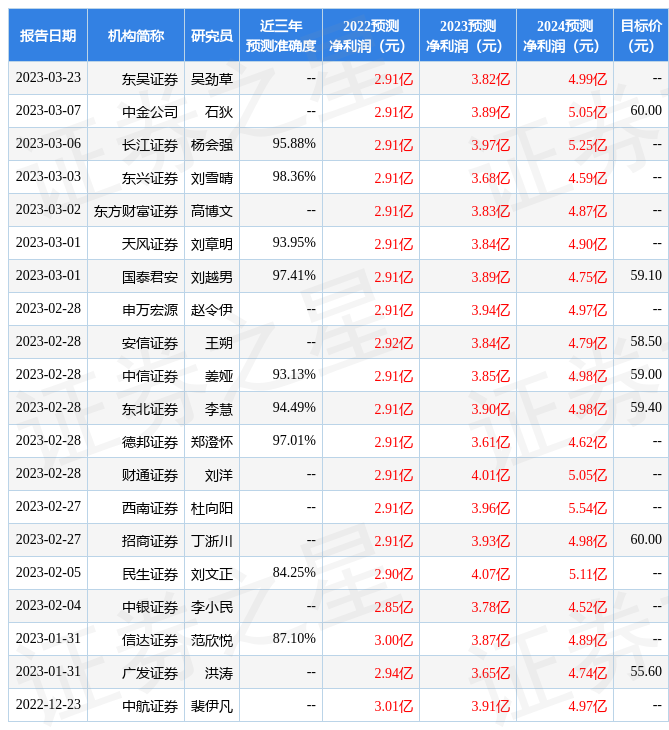Click the 93.95% accuracy value
The width and height of the screenshot is (669, 730).
[294, 243]
